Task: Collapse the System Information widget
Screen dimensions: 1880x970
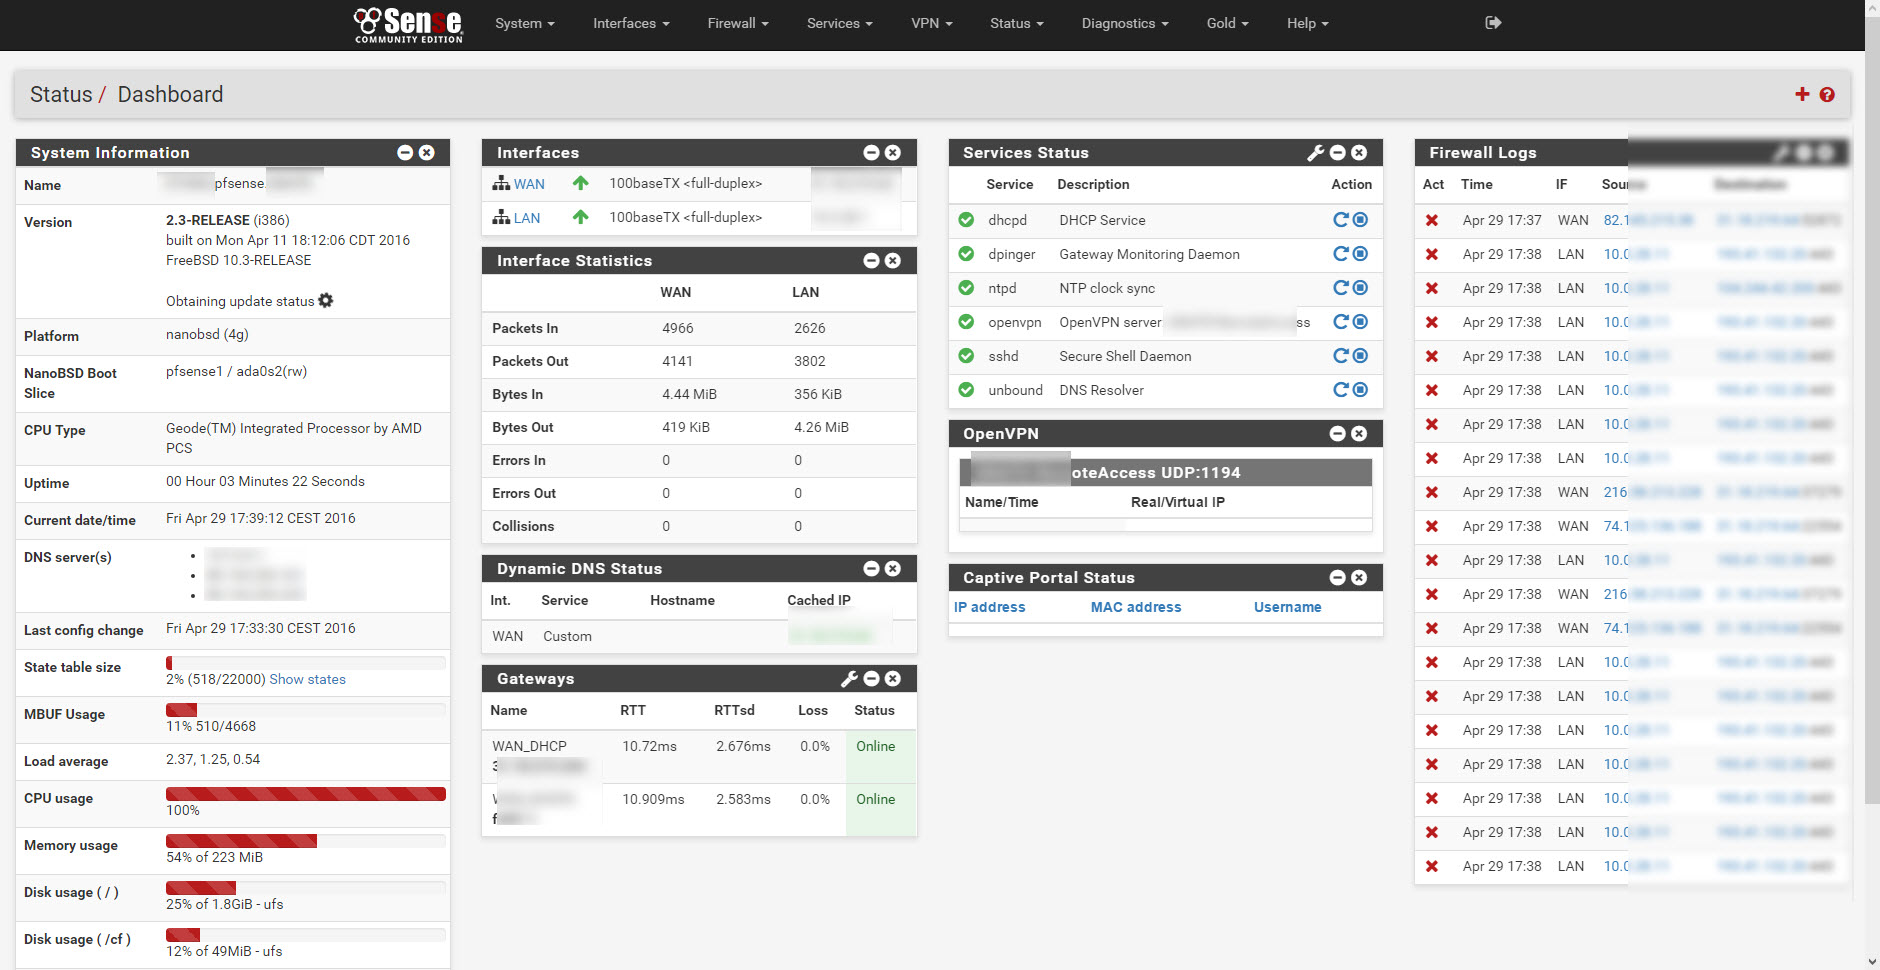Action: click(405, 152)
